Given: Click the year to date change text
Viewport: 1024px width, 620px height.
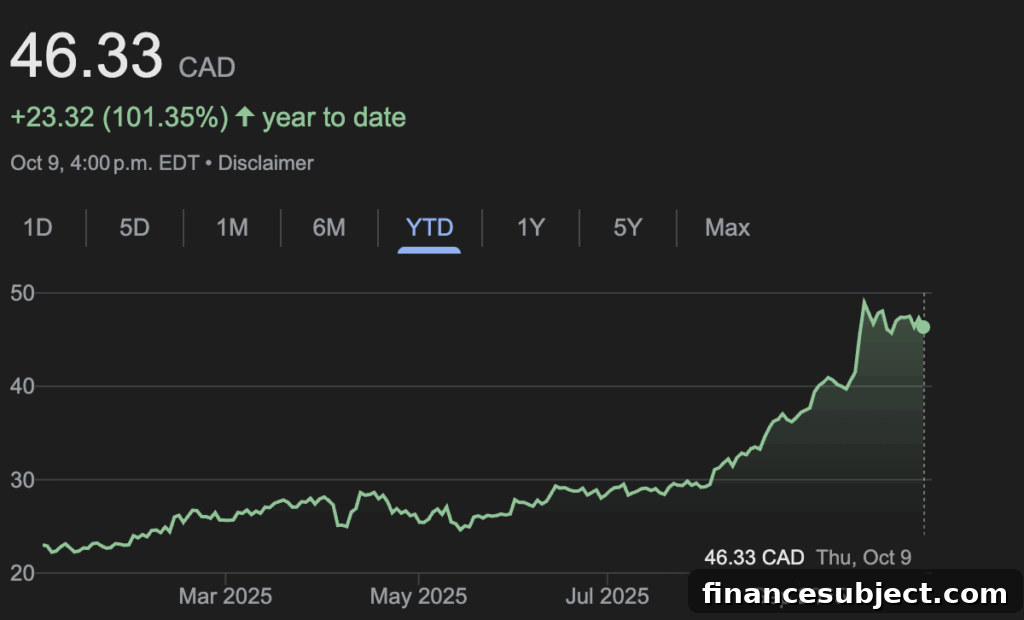Looking at the screenshot, I should point(208,118).
